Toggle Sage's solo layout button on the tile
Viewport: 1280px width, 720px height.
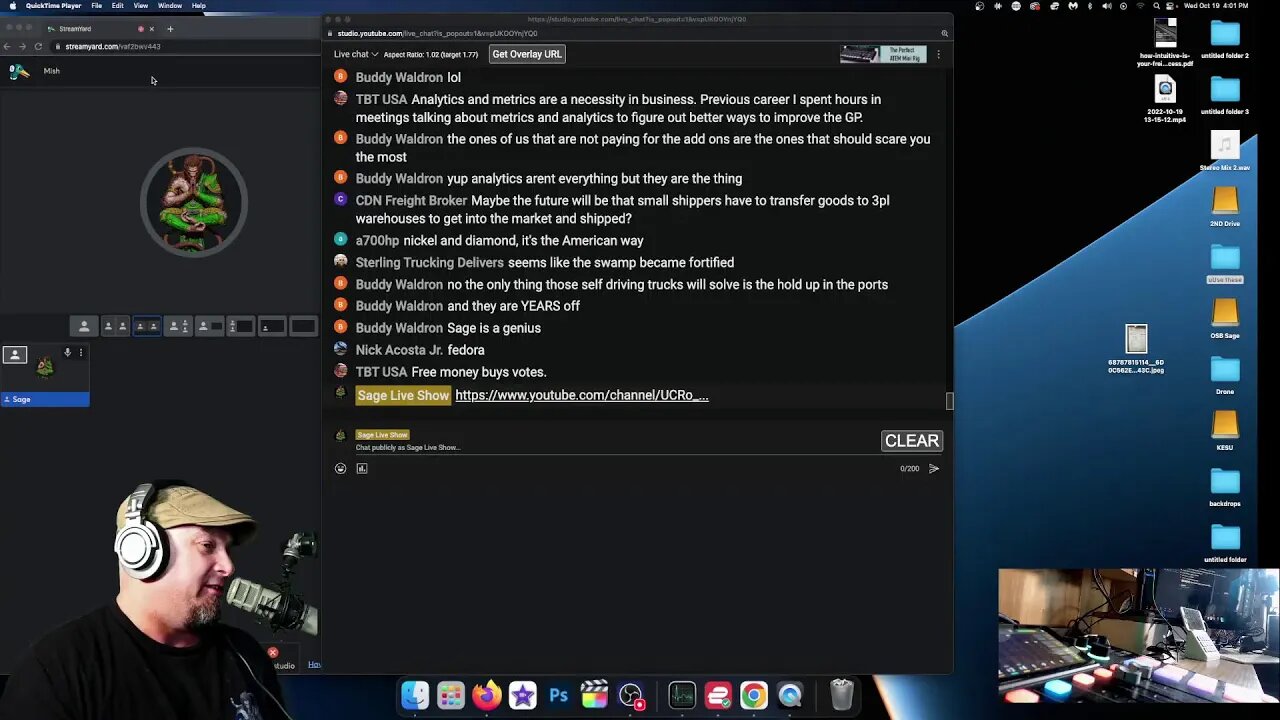tap(14, 354)
